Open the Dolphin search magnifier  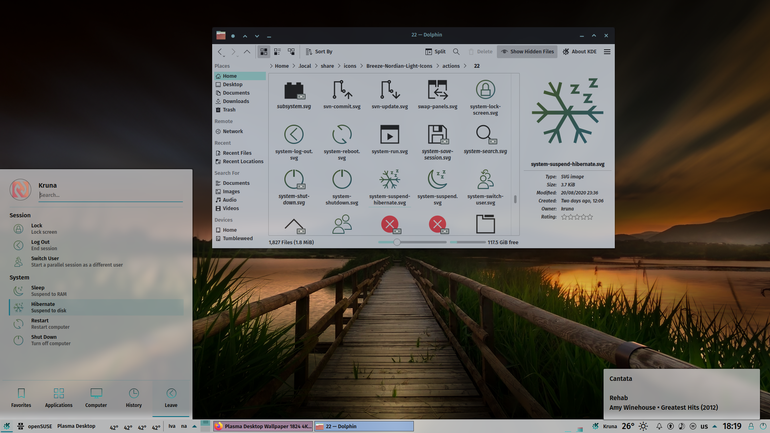point(456,52)
